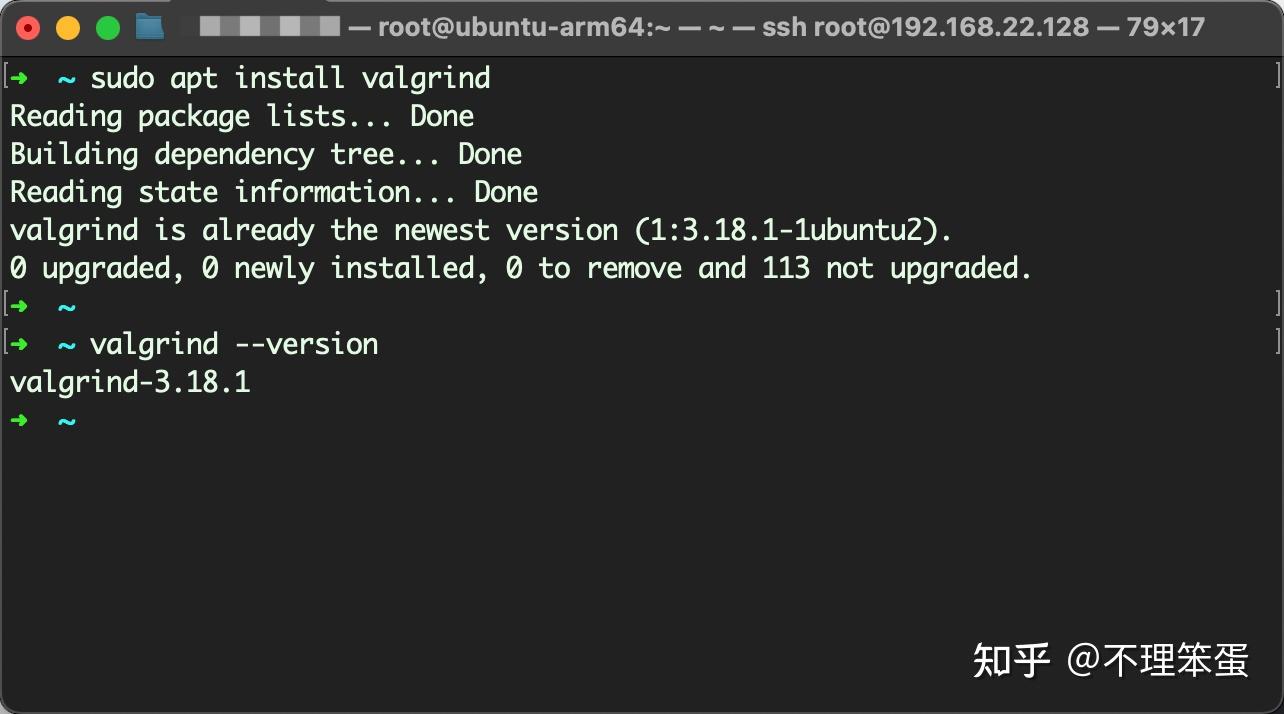Image resolution: width=1284 pixels, height=714 pixels.
Task: Click the green arrow on the last prompt
Action: 19,420
